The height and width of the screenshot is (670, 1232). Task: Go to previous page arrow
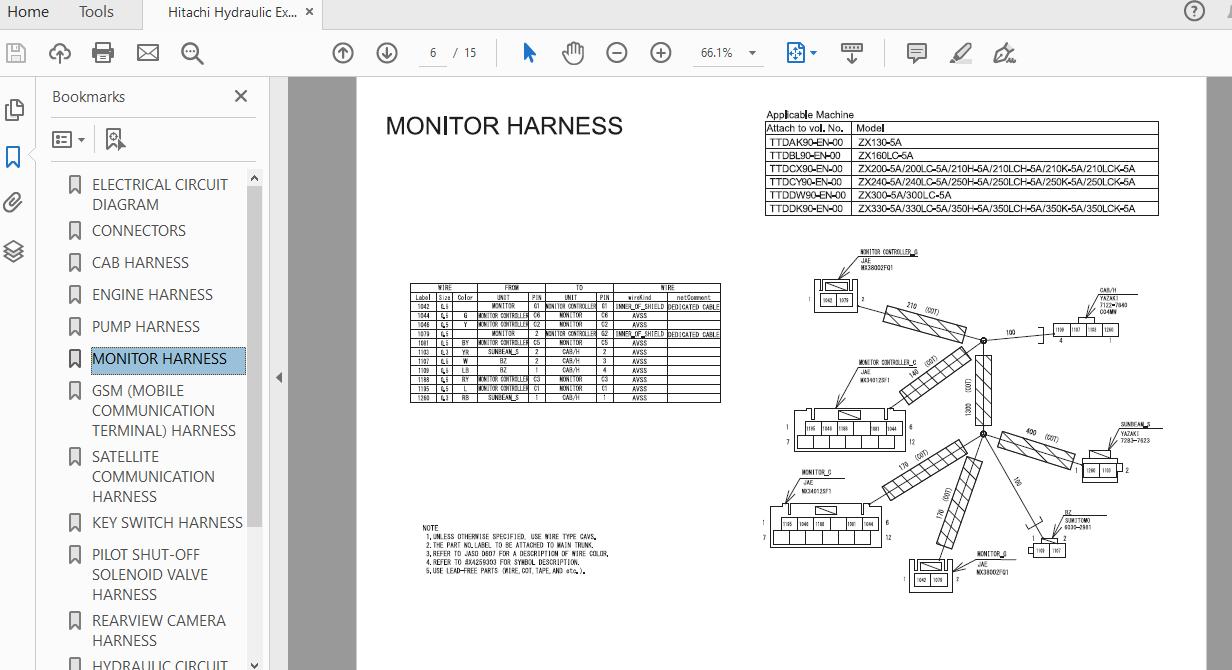[x=343, y=53]
